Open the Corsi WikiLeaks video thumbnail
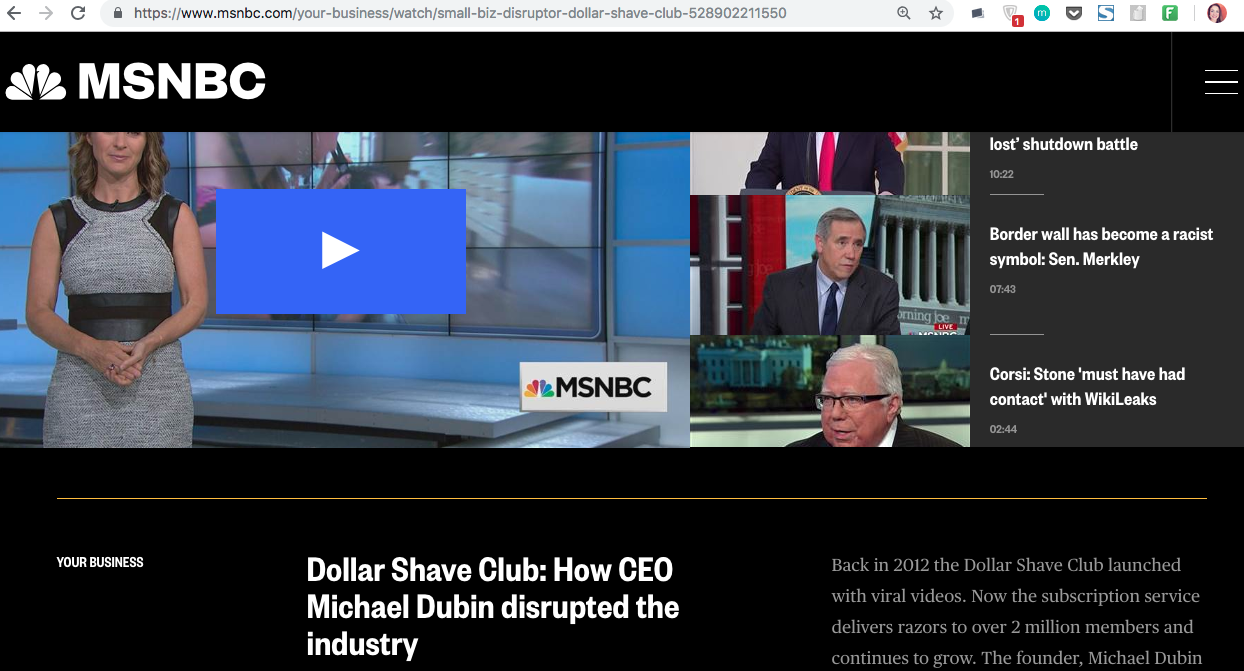Viewport: 1244px width, 671px height. tap(830, 391)
